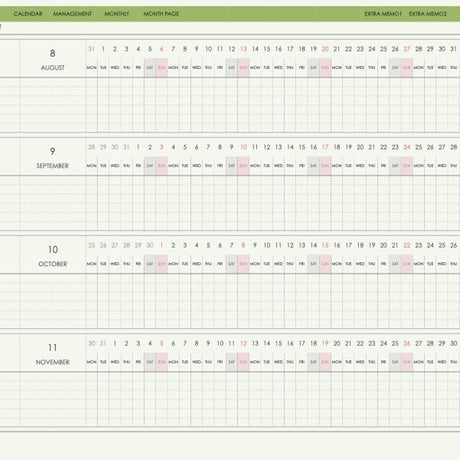Select September date 24
The height and width of the screenshot is (460, 460).
tap(407, 147)
